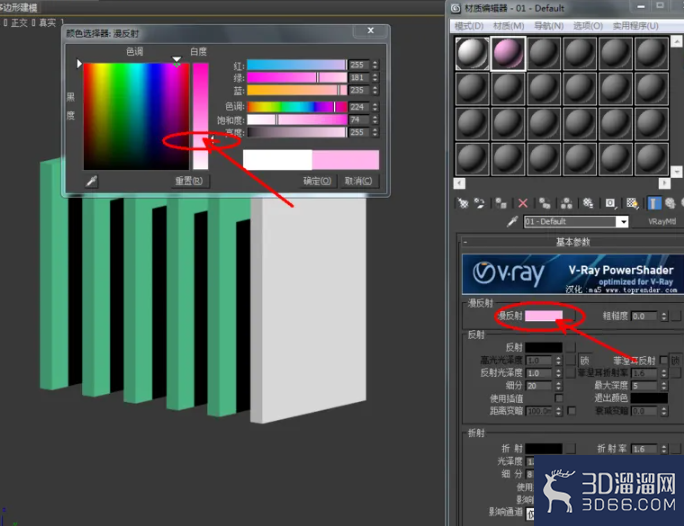Select the pink material sample sphere
Screen dimensions: 684x526
pyautogui.click(x=508, y=54)
